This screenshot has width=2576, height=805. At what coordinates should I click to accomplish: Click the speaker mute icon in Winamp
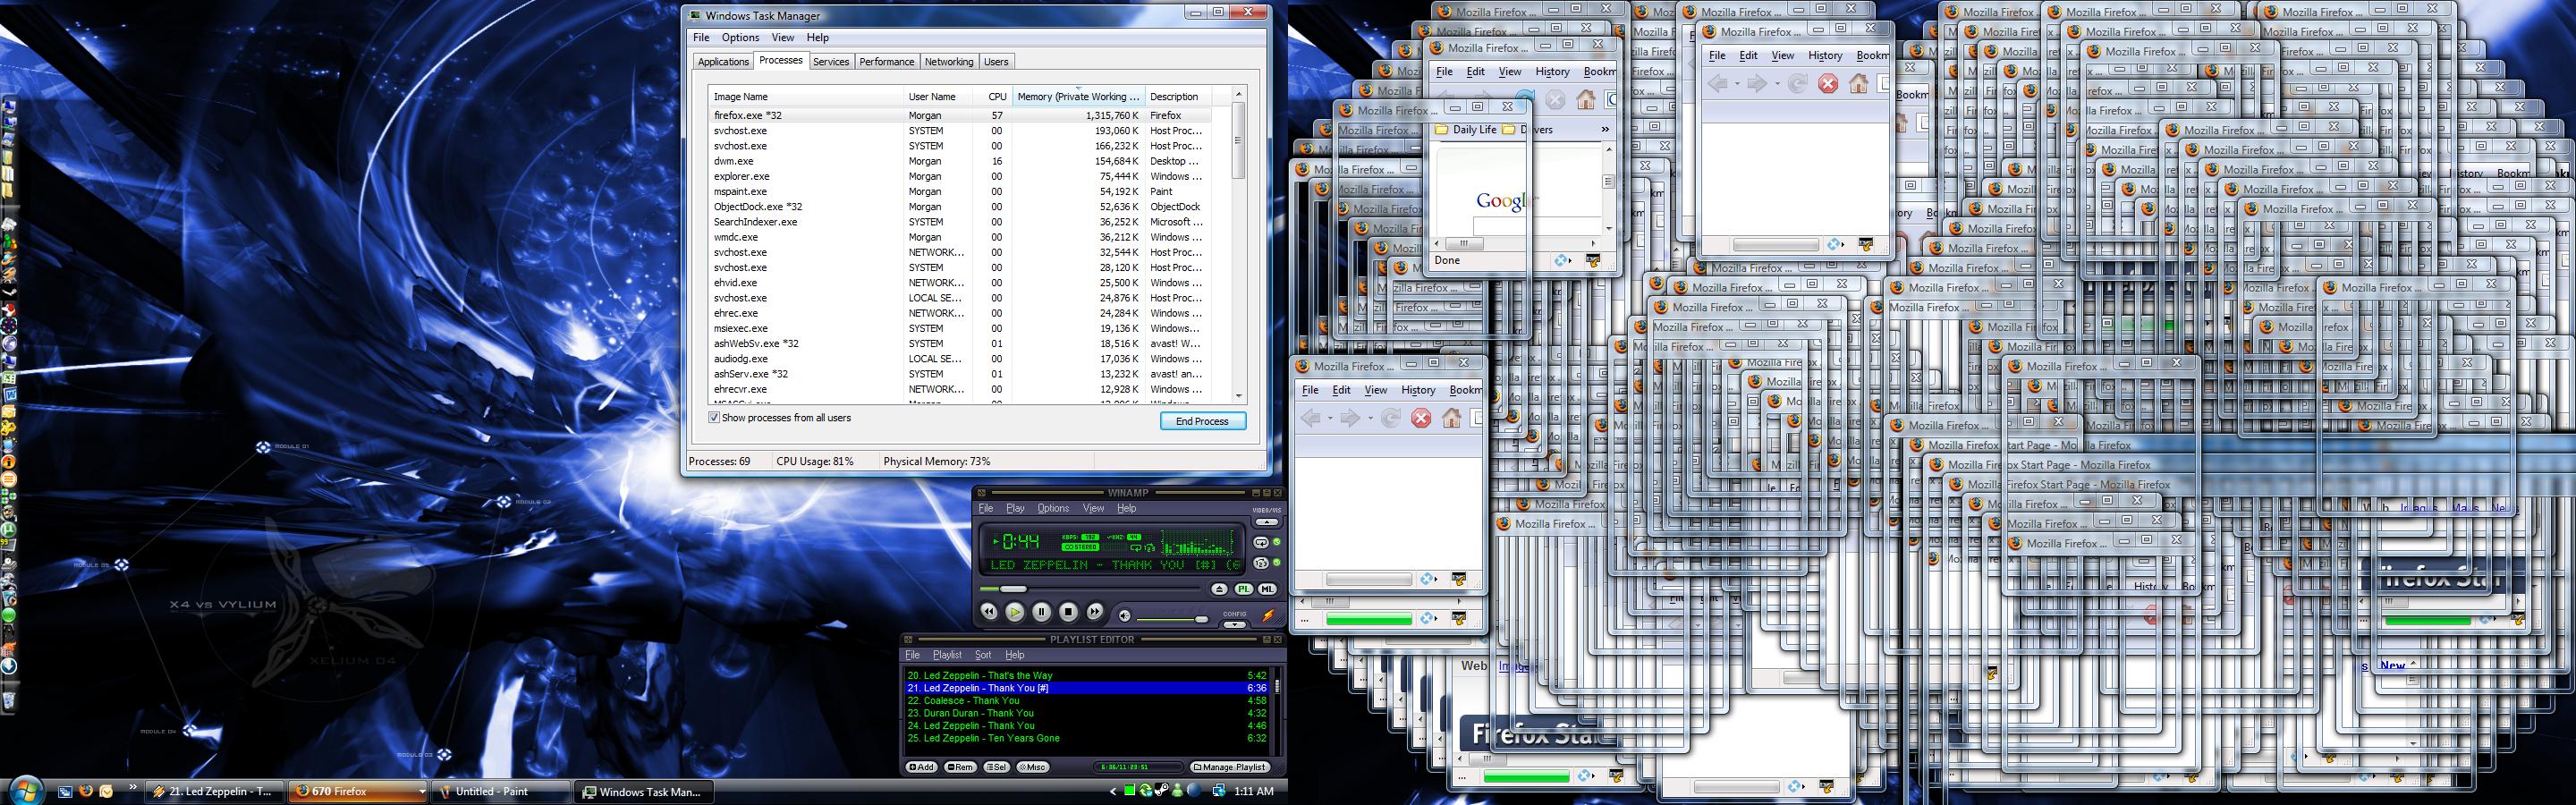tap(1124, 616)
